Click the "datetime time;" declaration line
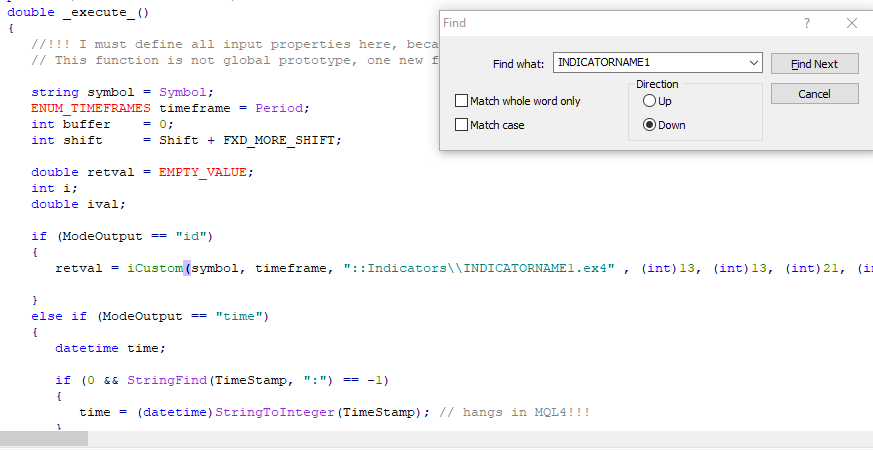The image size is (873, 450). [x=110, y=349]
